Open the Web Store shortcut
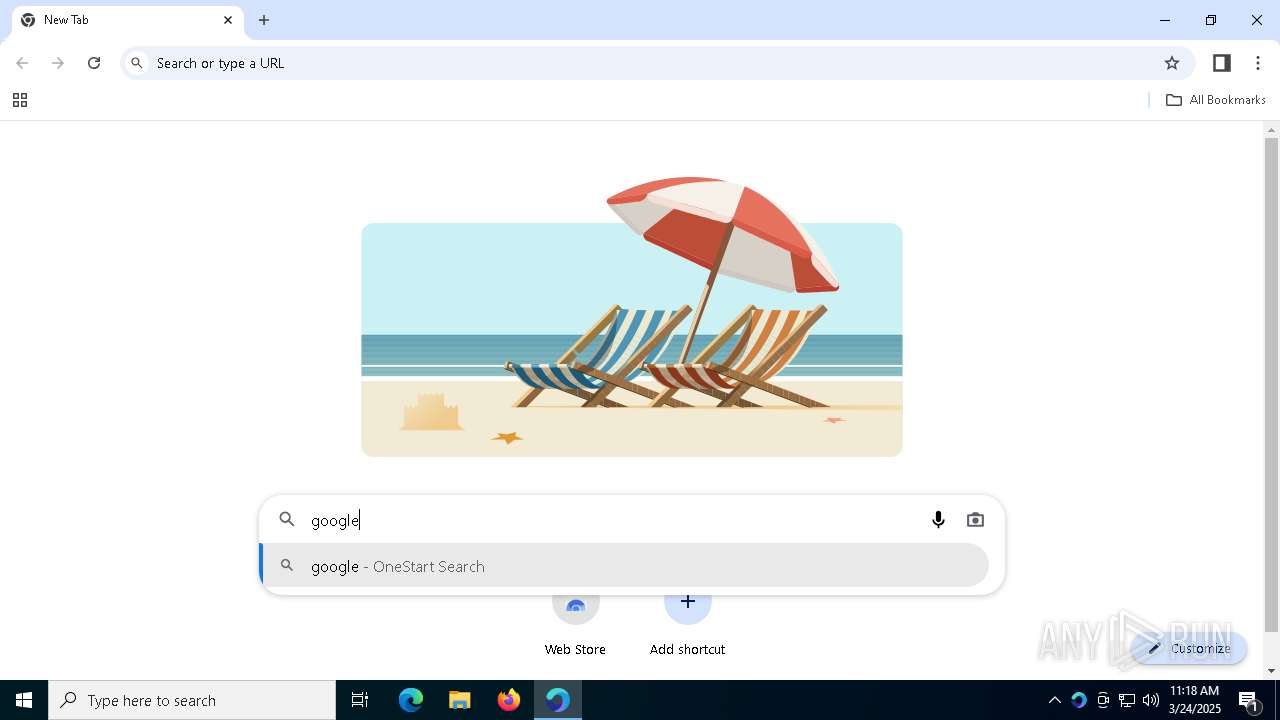 (x=575, y=626)
